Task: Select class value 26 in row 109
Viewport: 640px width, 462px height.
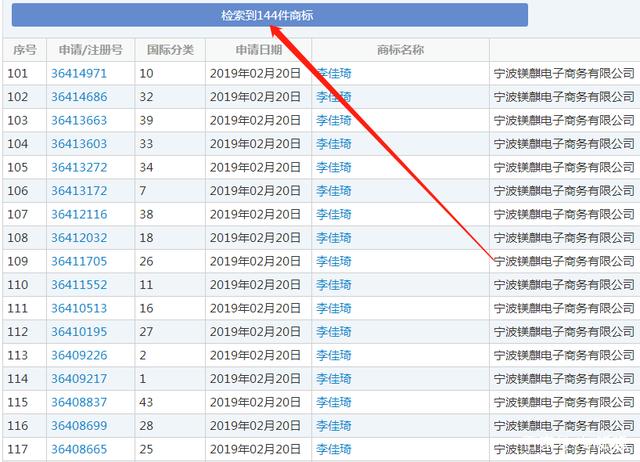Action: (146, 261)
